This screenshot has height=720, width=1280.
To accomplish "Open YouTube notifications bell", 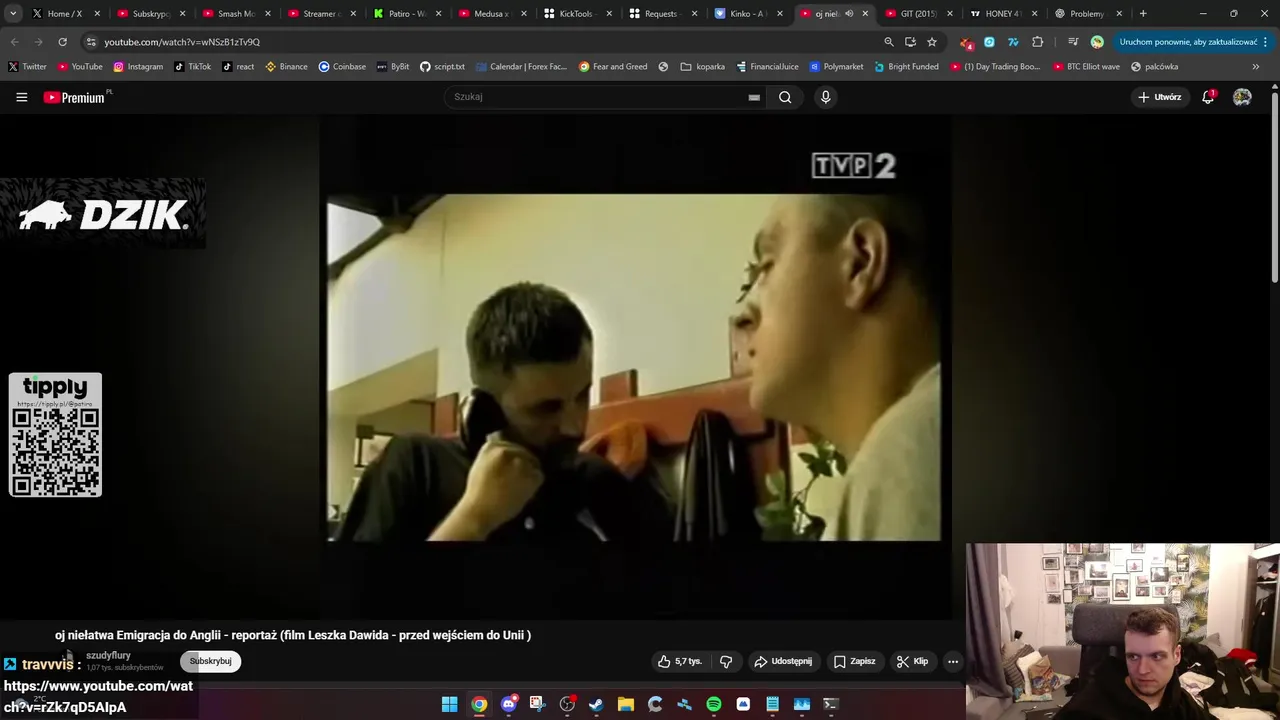I will point(1208,97).
